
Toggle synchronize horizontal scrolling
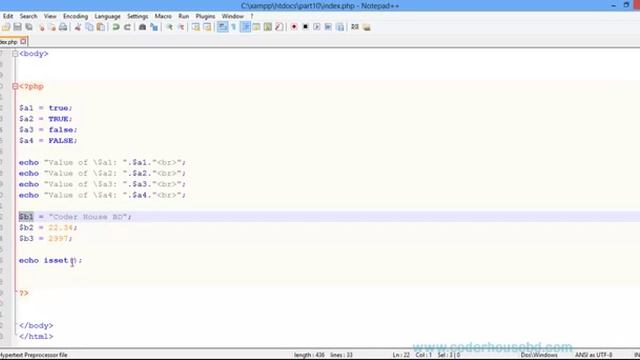pos(207,27)
